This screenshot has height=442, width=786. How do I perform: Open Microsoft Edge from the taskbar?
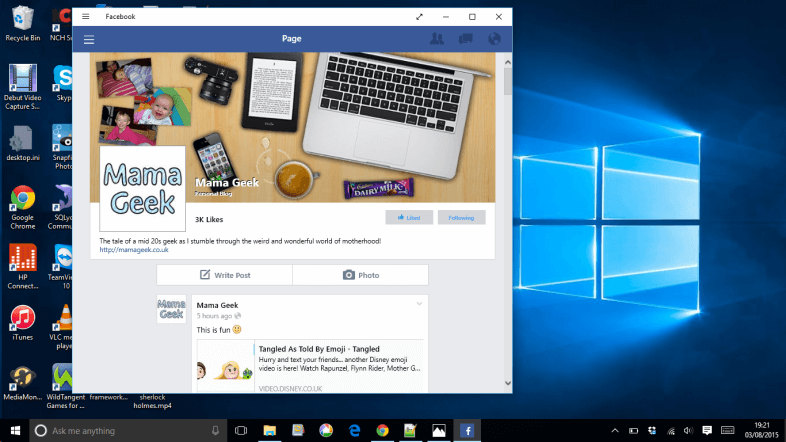[354, 430]
